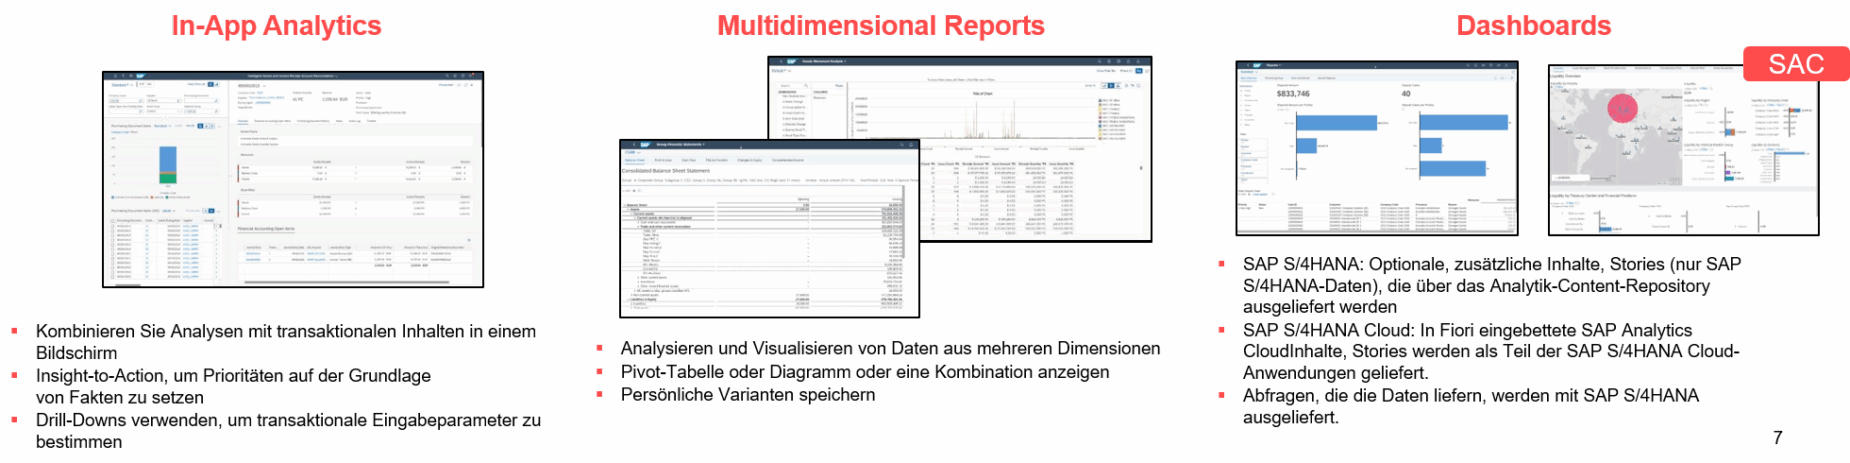This screenshot has width=1850, height=463.
Task: Toggle select-all checkbox in Purchasing Document Items header
Action: tap(112, 219)
